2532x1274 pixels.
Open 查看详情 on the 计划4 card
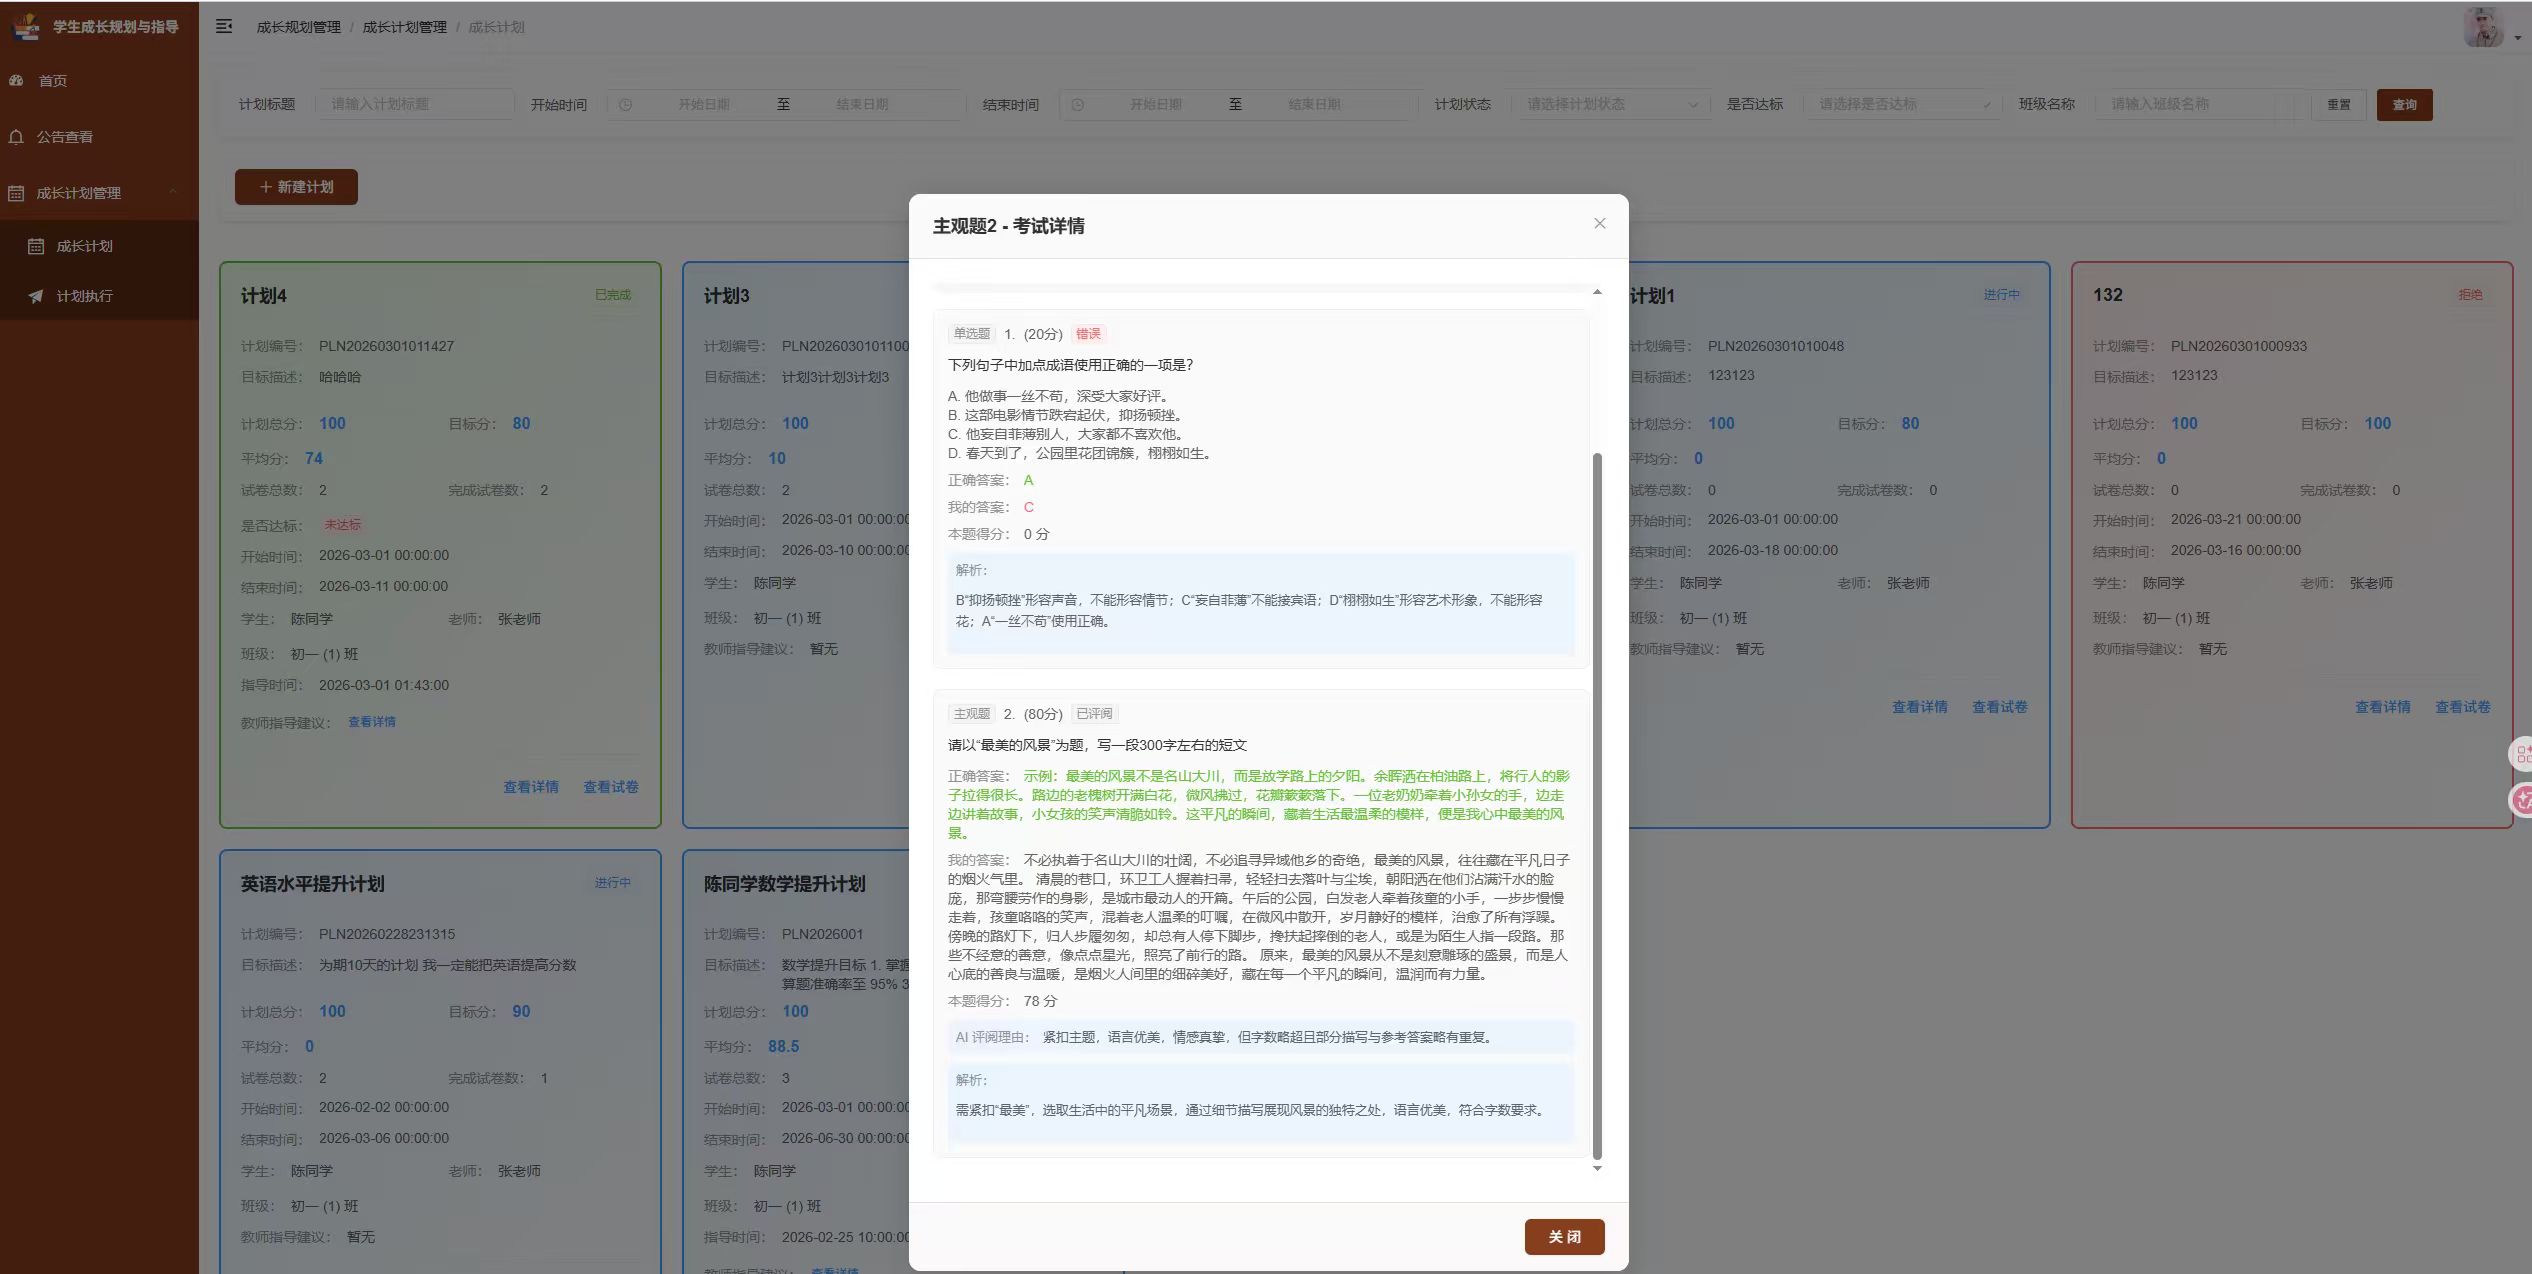coord(531,787)
